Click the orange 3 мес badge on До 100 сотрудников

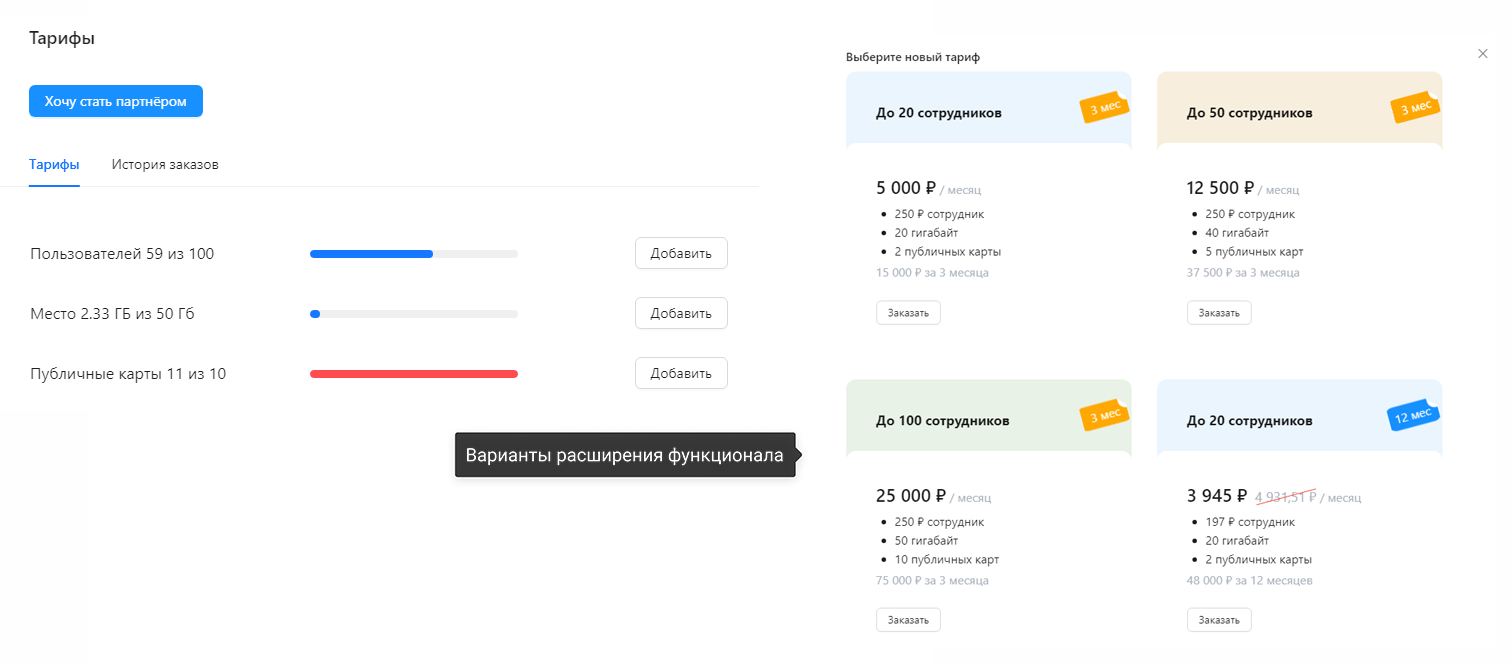pyautogui.click(x=1105, y=415)
